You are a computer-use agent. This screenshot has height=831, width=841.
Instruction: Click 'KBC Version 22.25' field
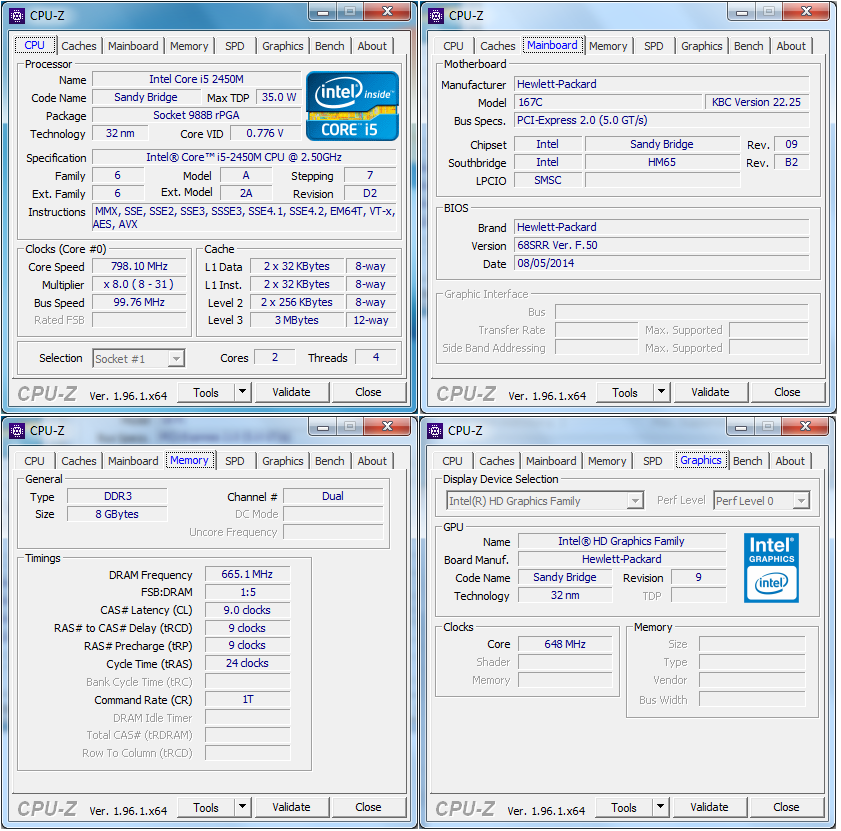pyautogui.click(x=756, y=102)
